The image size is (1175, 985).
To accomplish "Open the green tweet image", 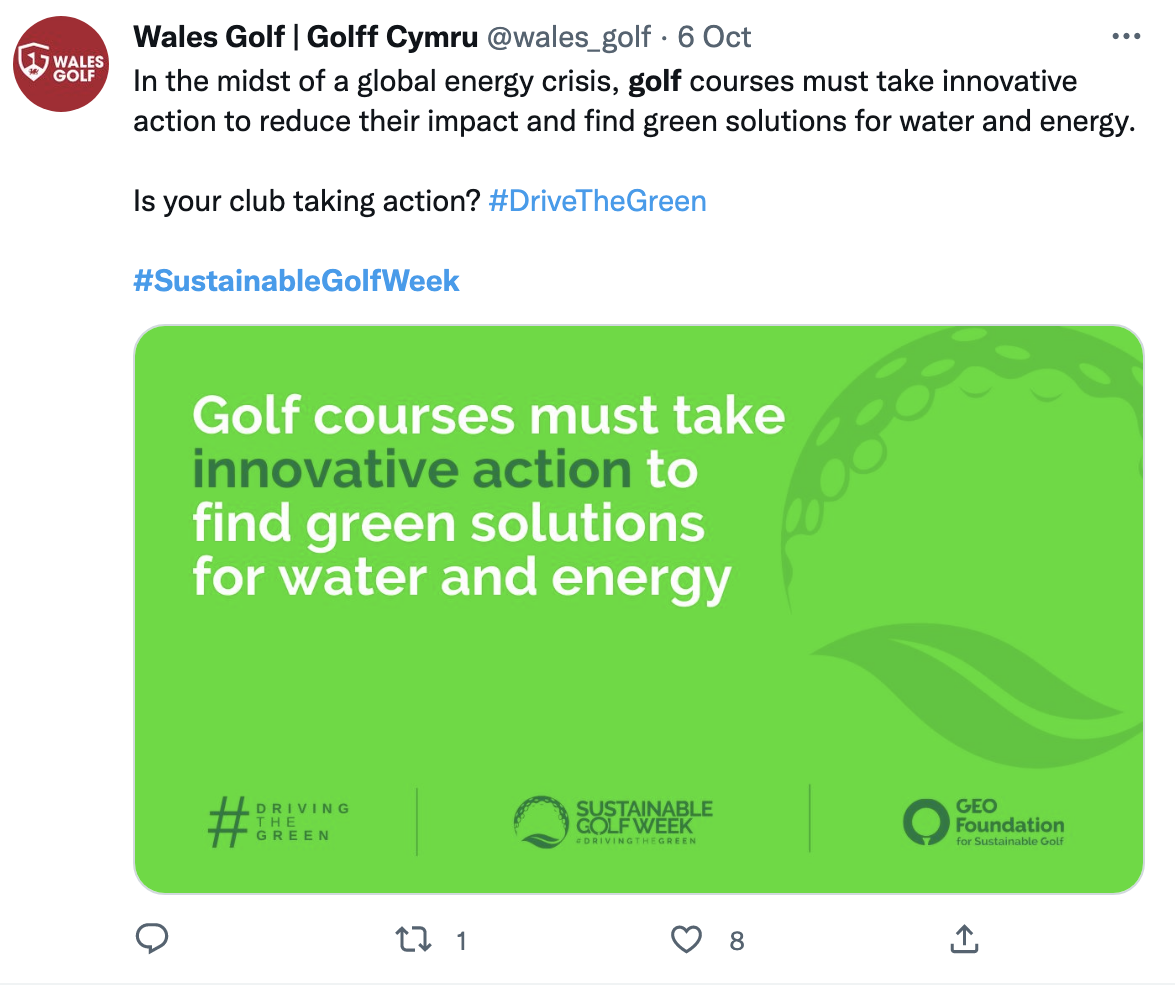I will pos(638,609).
